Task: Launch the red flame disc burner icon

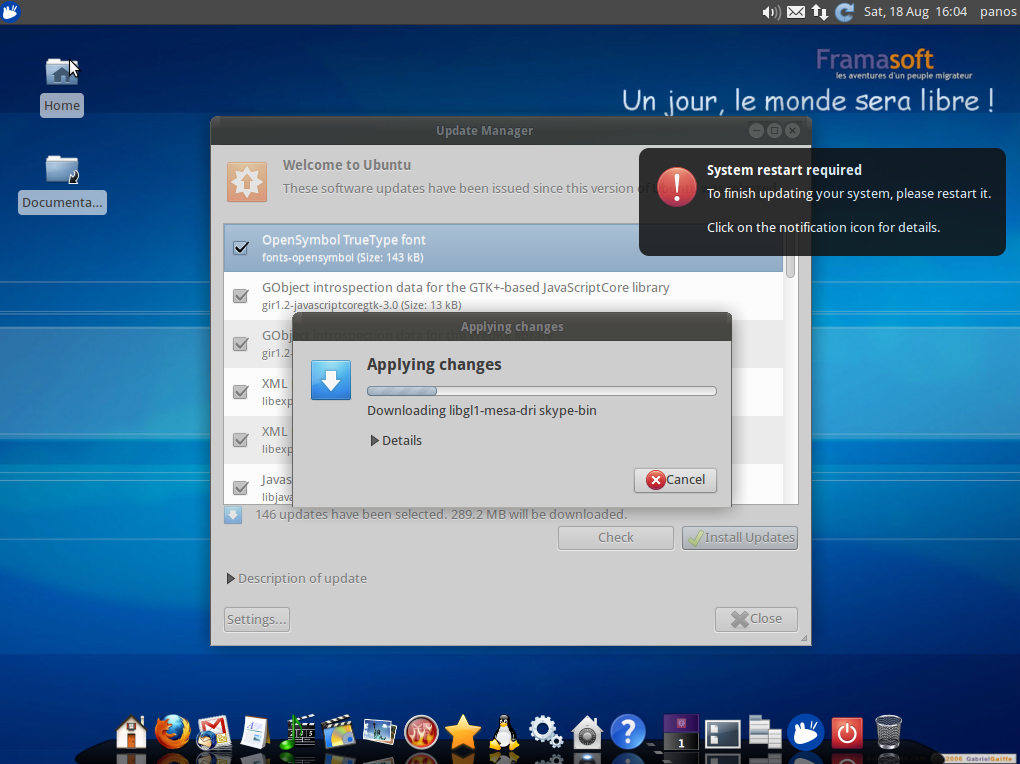Action: pos(422,733)
